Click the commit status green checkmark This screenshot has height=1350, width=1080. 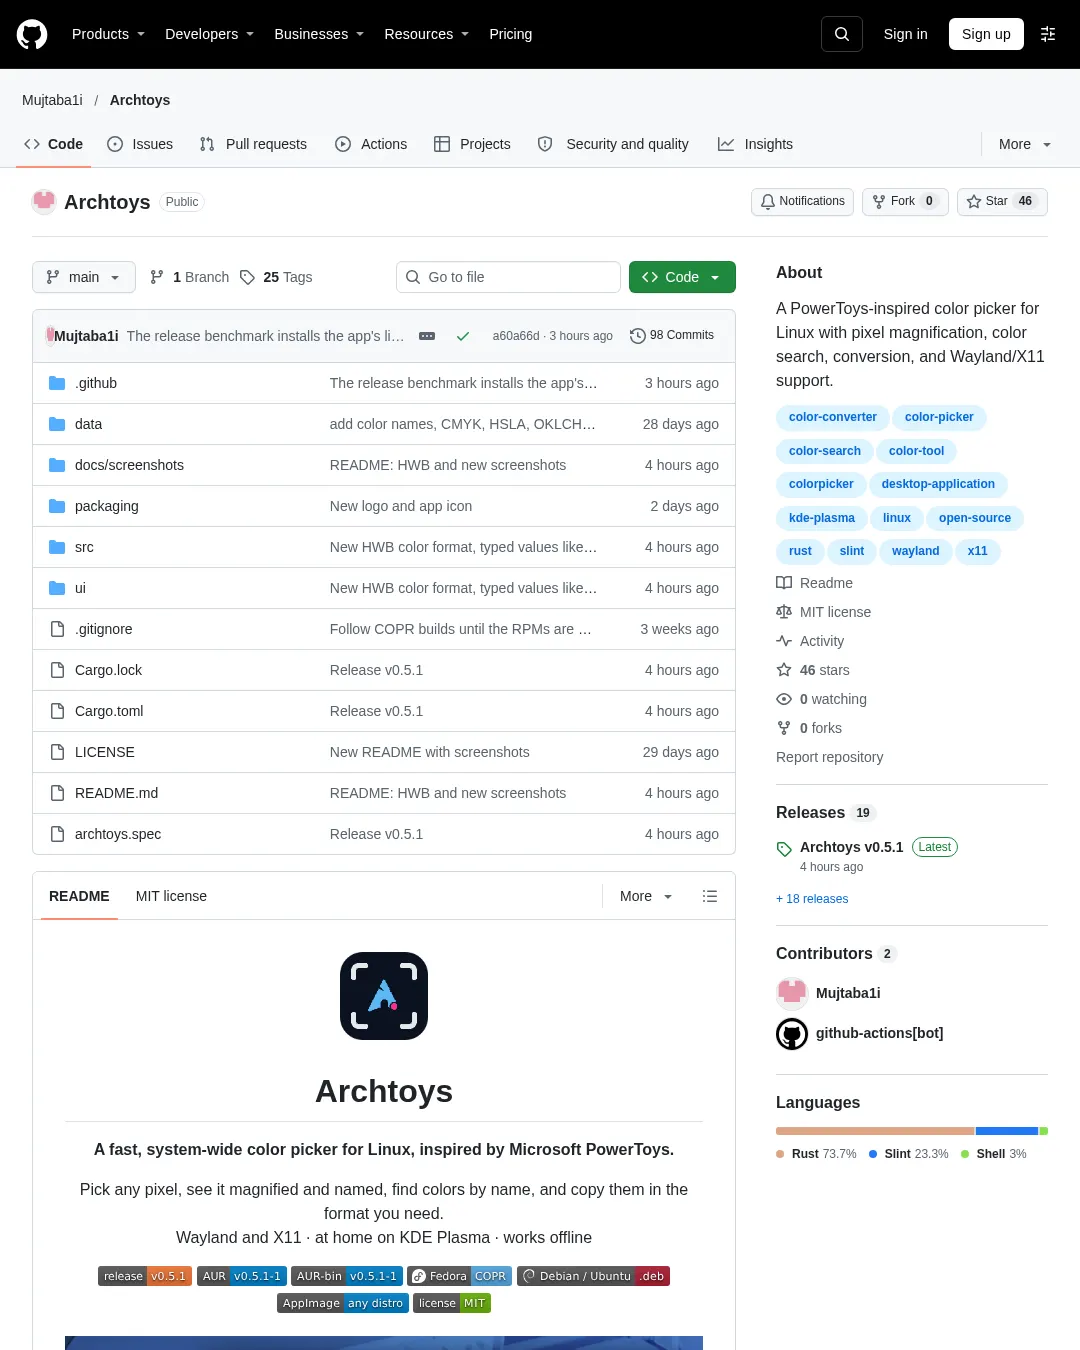(463, 336)
